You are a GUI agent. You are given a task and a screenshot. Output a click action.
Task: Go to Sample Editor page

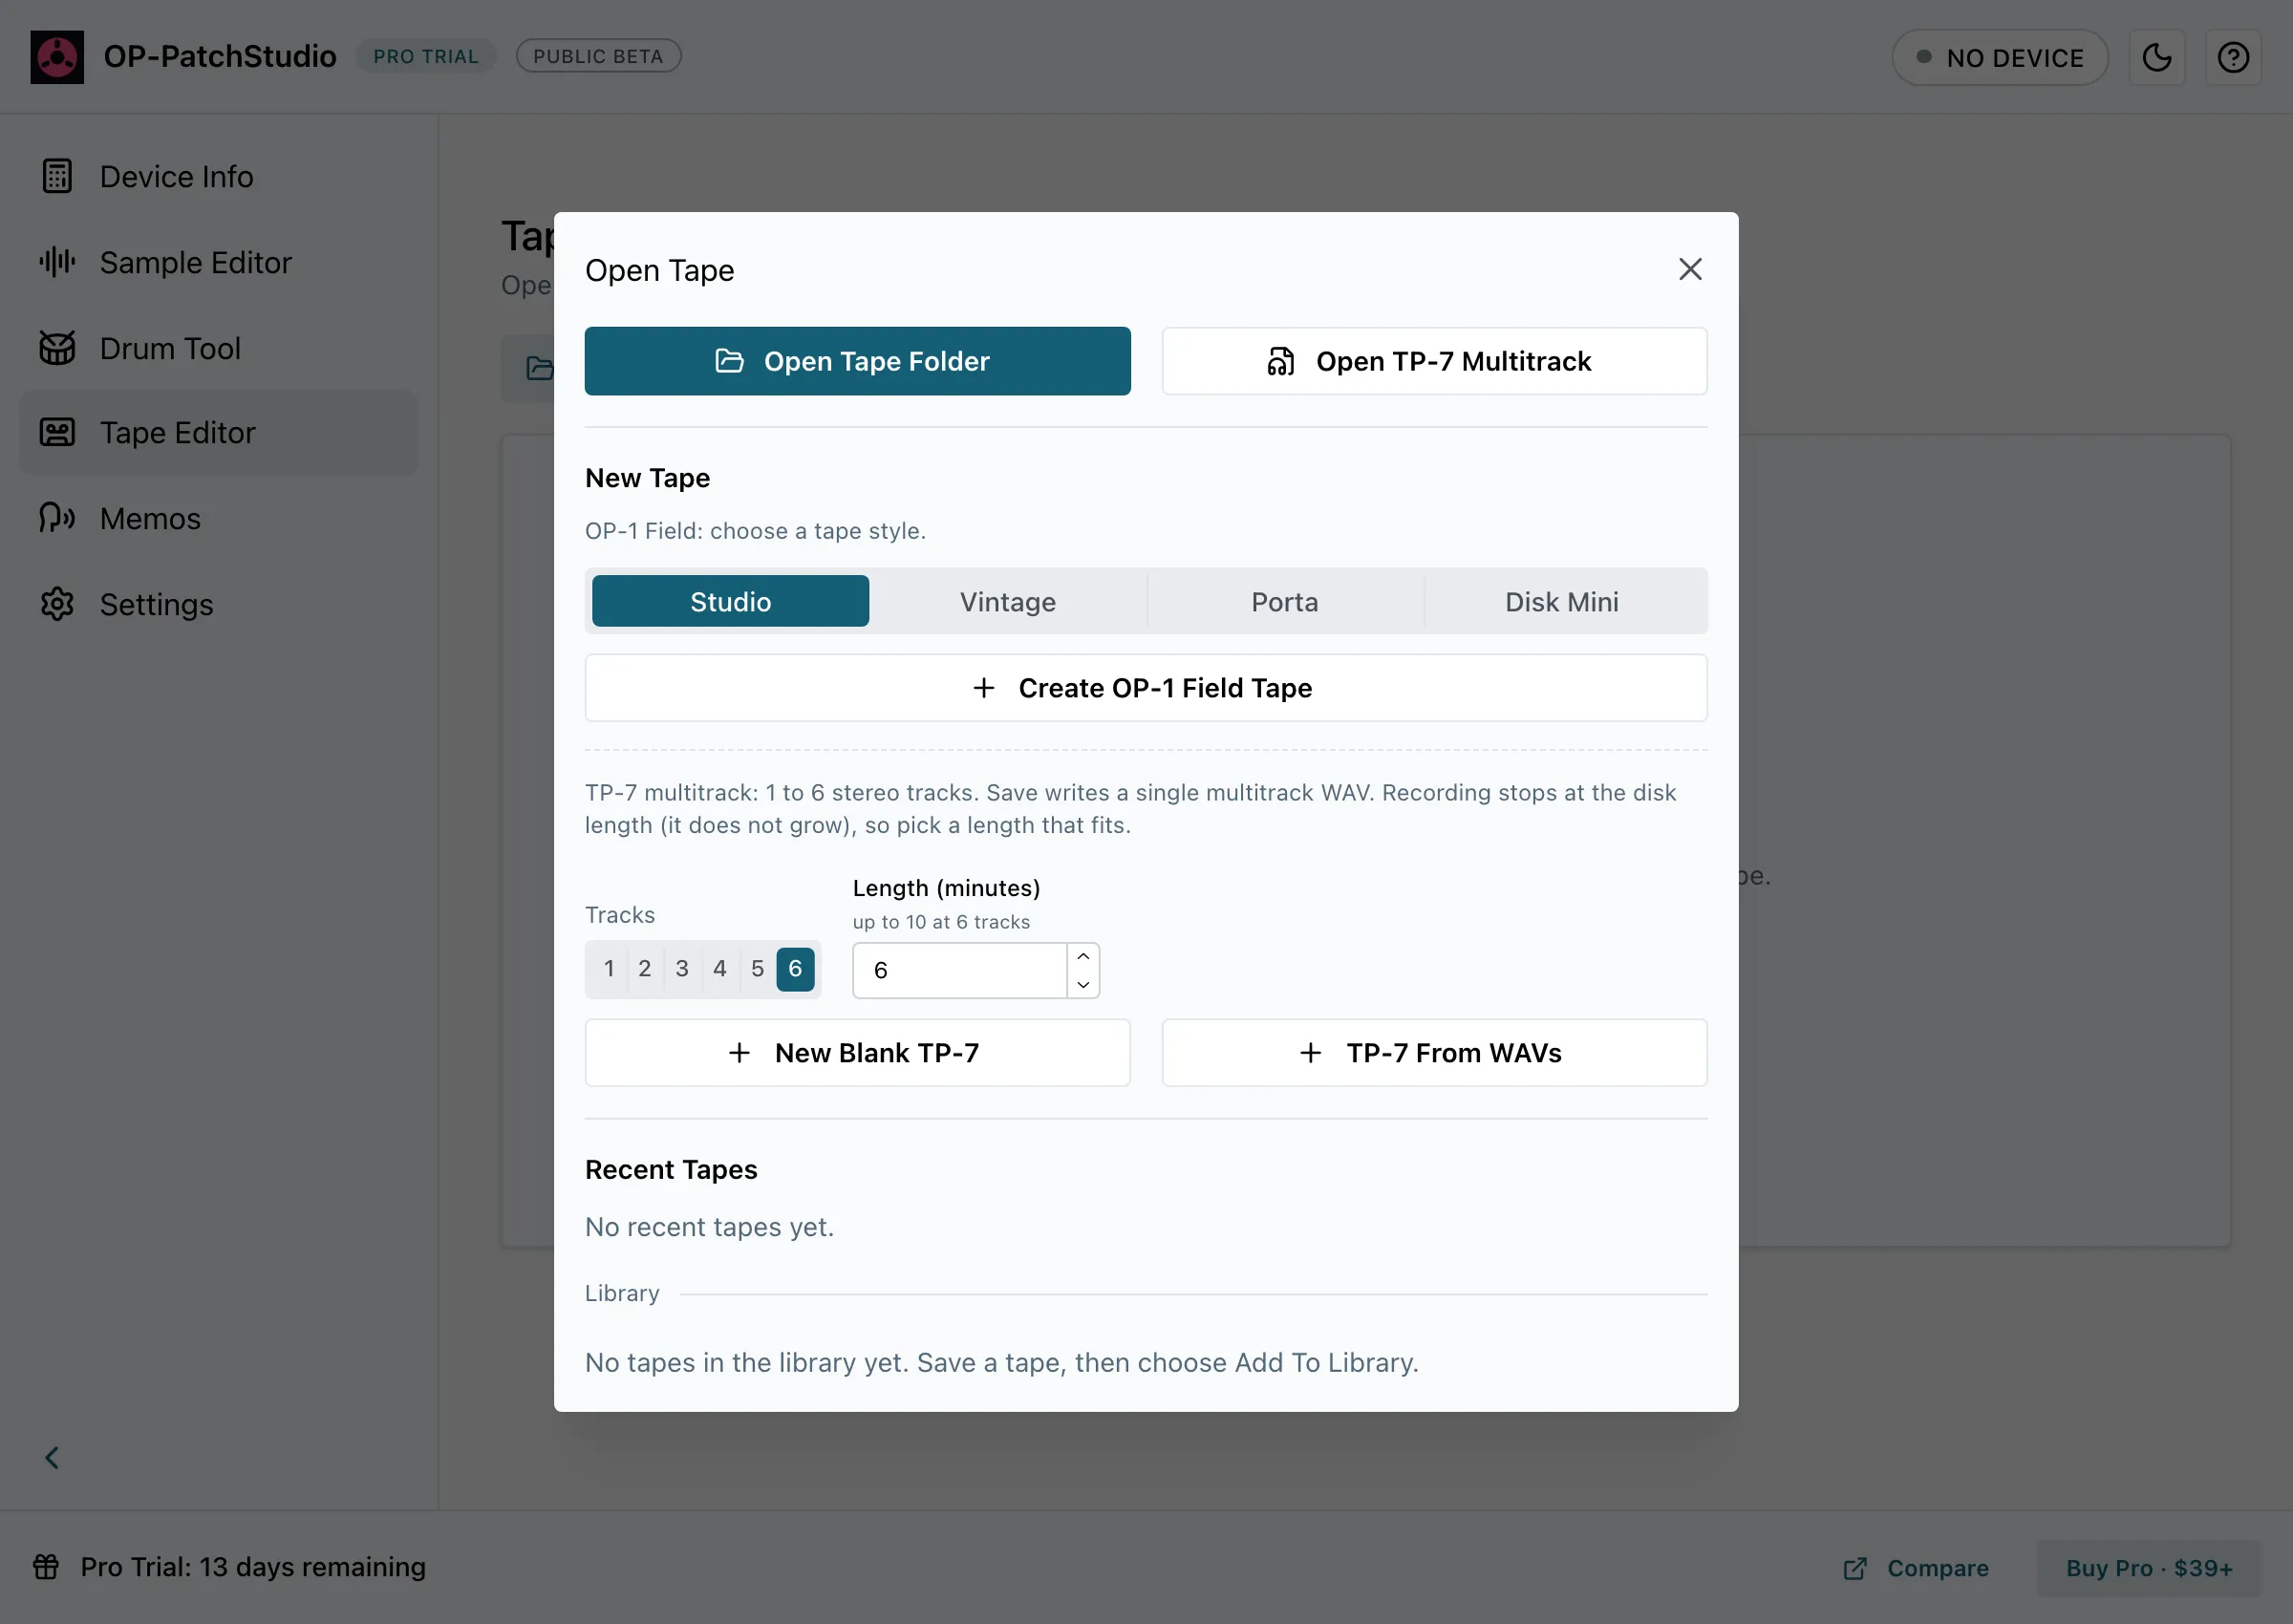[219, 262]
